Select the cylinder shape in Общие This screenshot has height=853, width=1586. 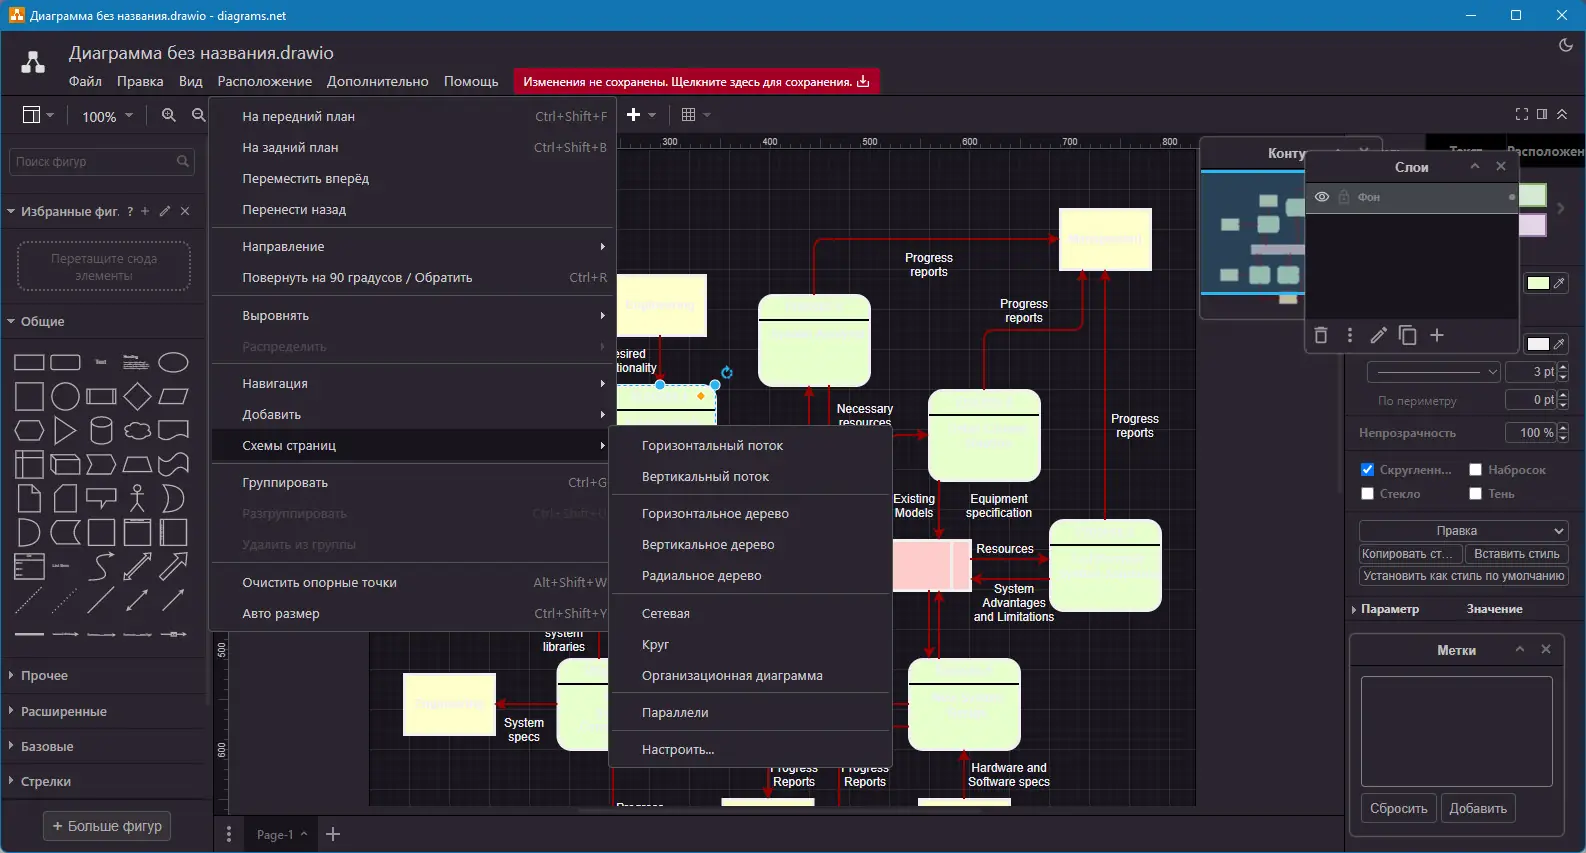[x=101, y=430]
